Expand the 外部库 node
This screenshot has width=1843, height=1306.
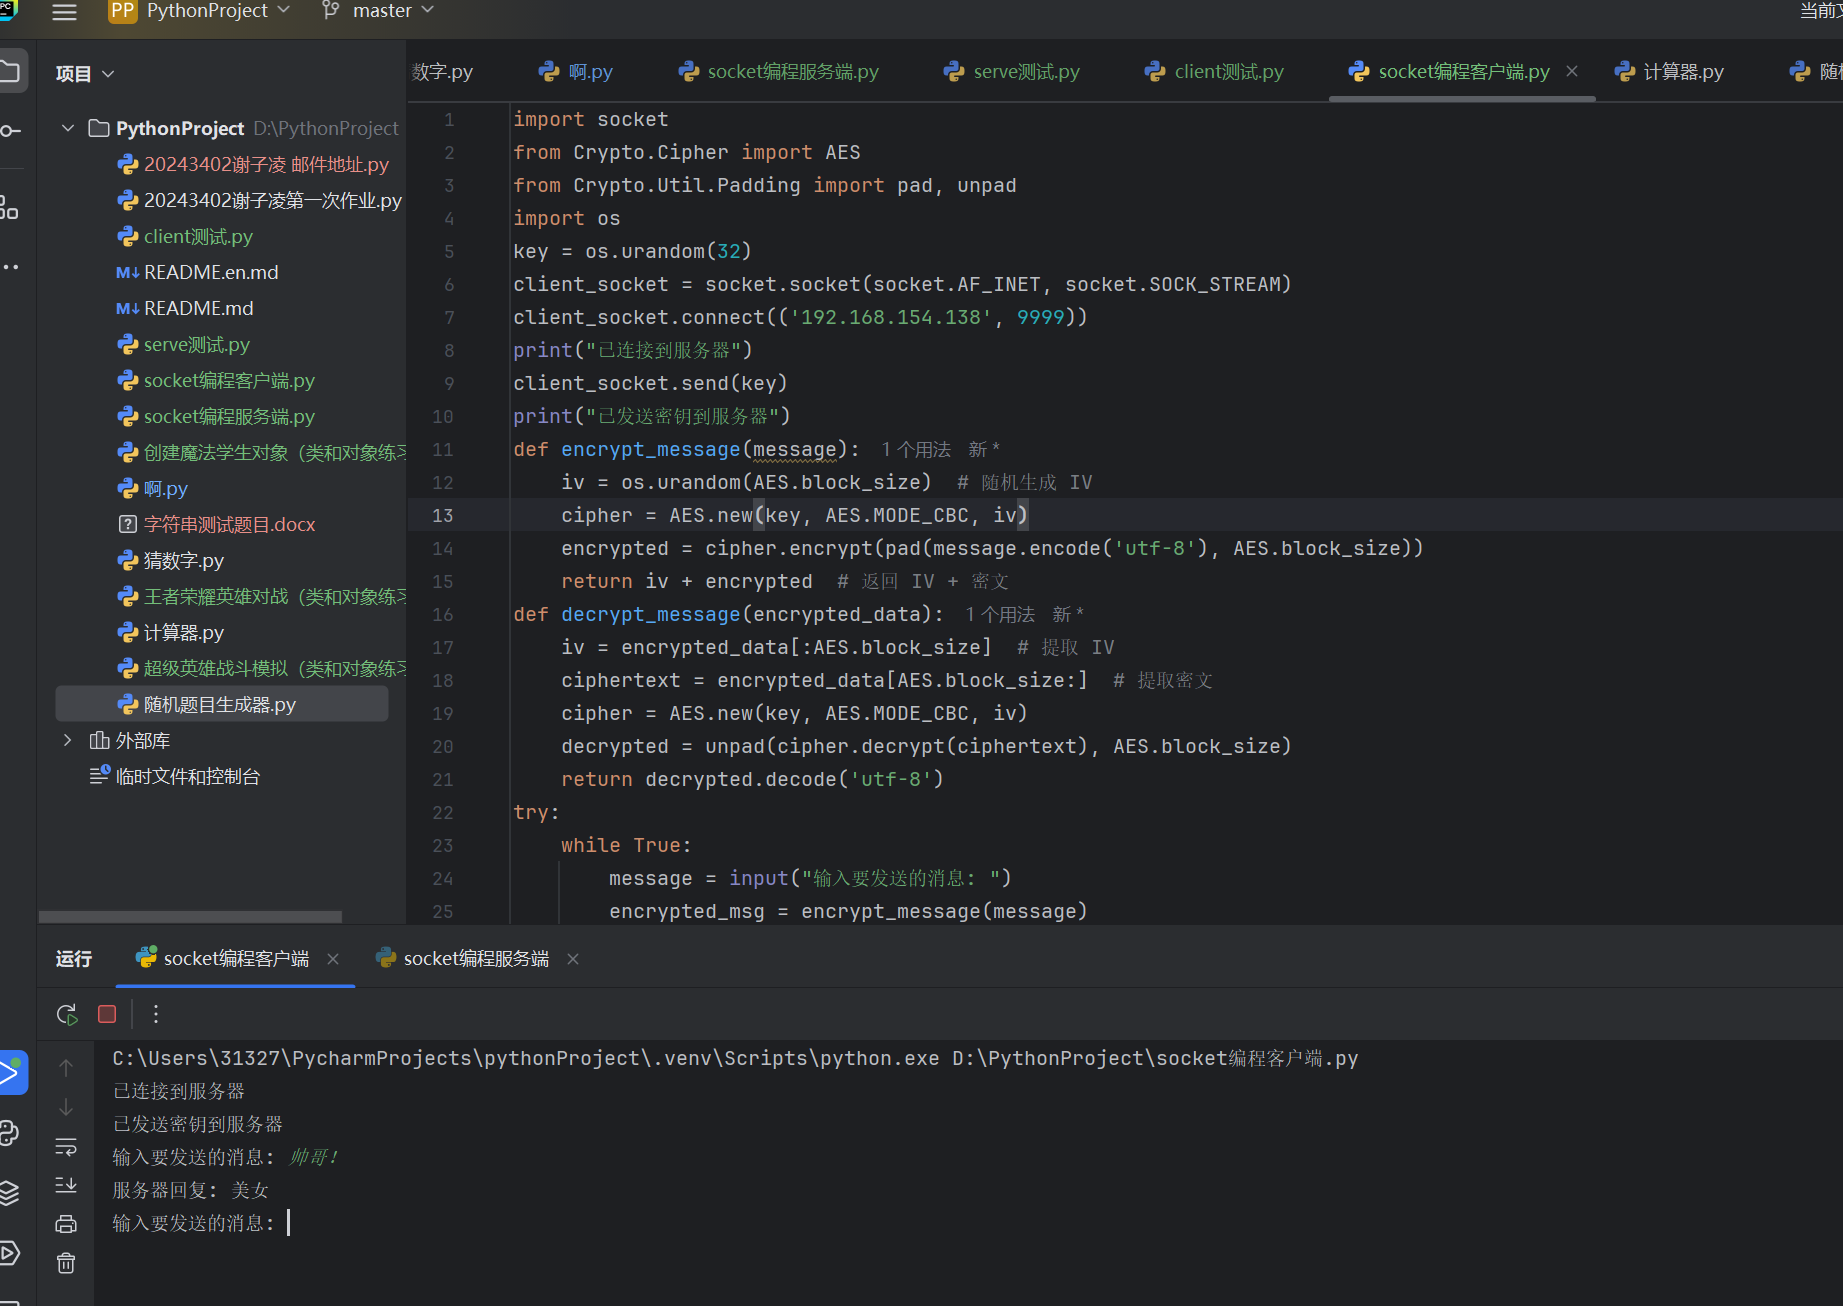point(68,740)
